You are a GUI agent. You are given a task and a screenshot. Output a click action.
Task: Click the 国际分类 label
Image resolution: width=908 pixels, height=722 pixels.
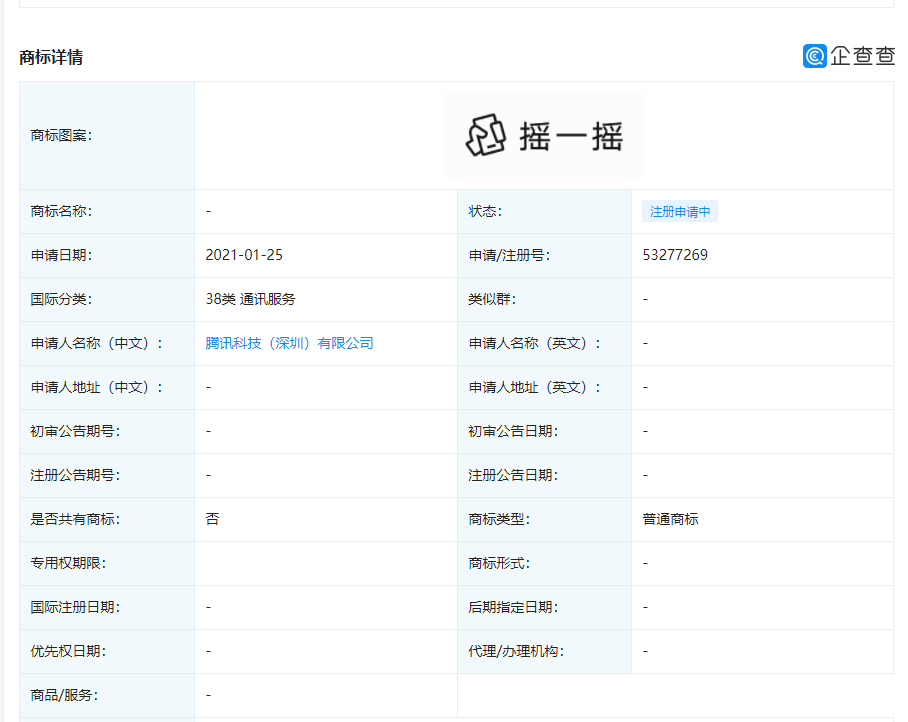61,299
